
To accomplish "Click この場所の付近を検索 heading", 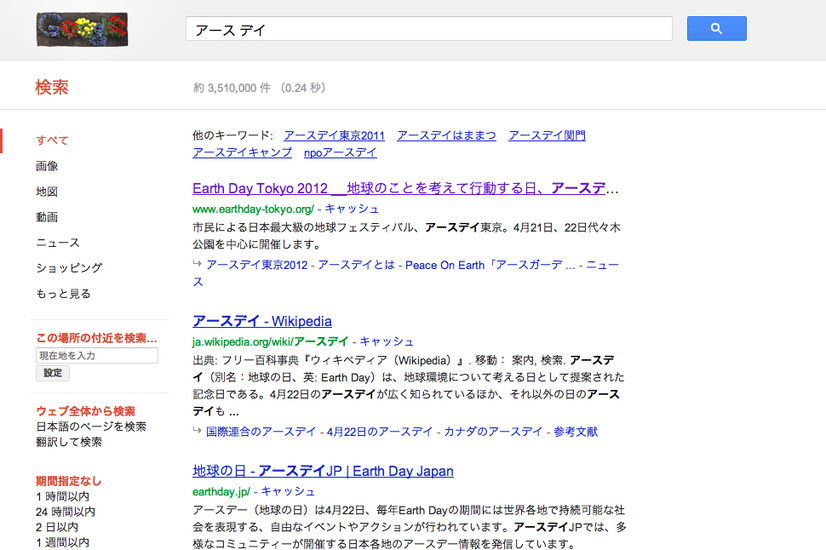I will (x=97, y=338).
